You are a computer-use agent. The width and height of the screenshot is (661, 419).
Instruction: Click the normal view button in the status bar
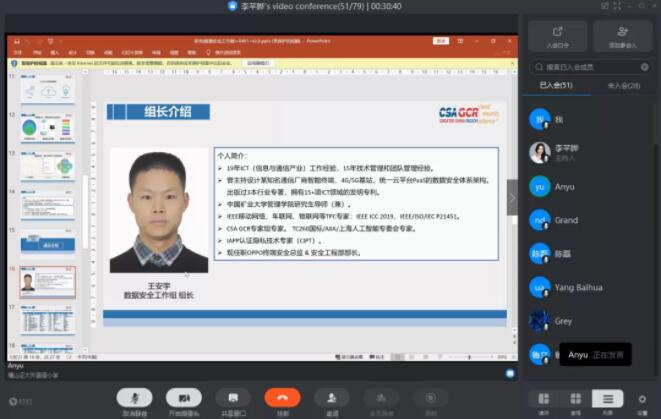[x=397, y=357]
